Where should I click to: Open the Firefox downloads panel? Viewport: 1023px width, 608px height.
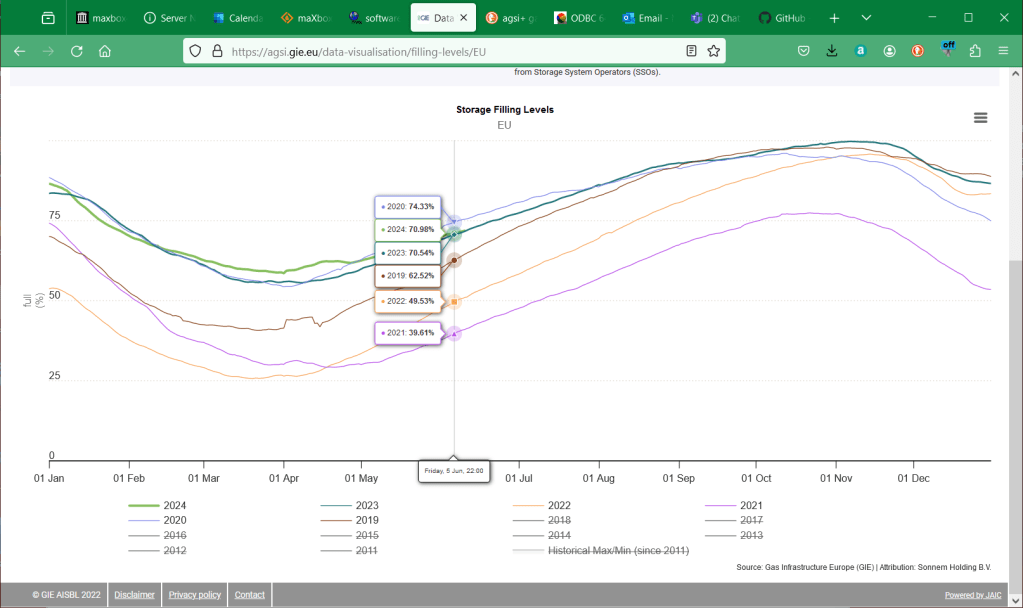[832, 51]
